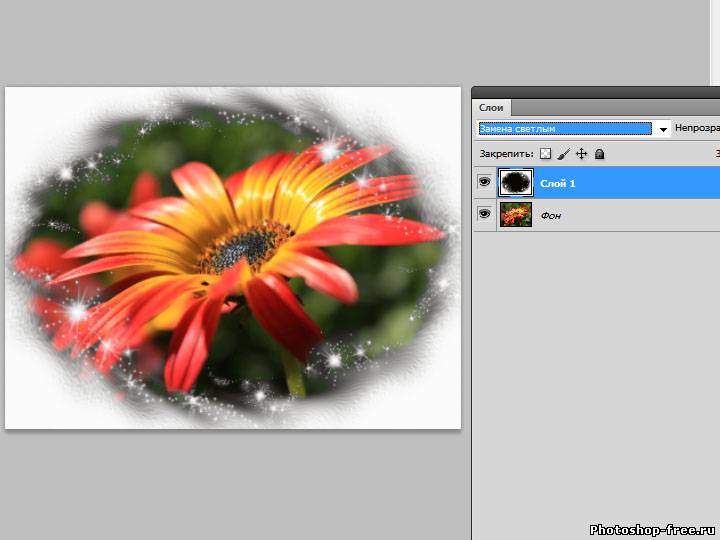Image resolution: width=720 pixels, height=540 pixels.
Task: Hide Слой 1 using its eye icon
Action: pos(485,183)
